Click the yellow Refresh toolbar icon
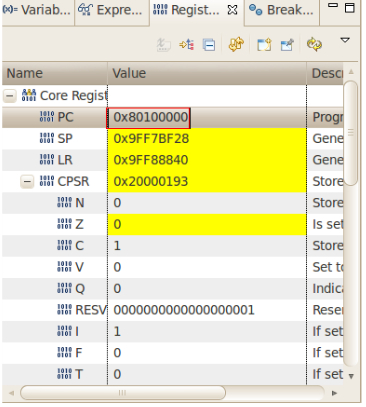Image resolution: width=366 pixels, height=407 pixels. (x=314, y=44)
